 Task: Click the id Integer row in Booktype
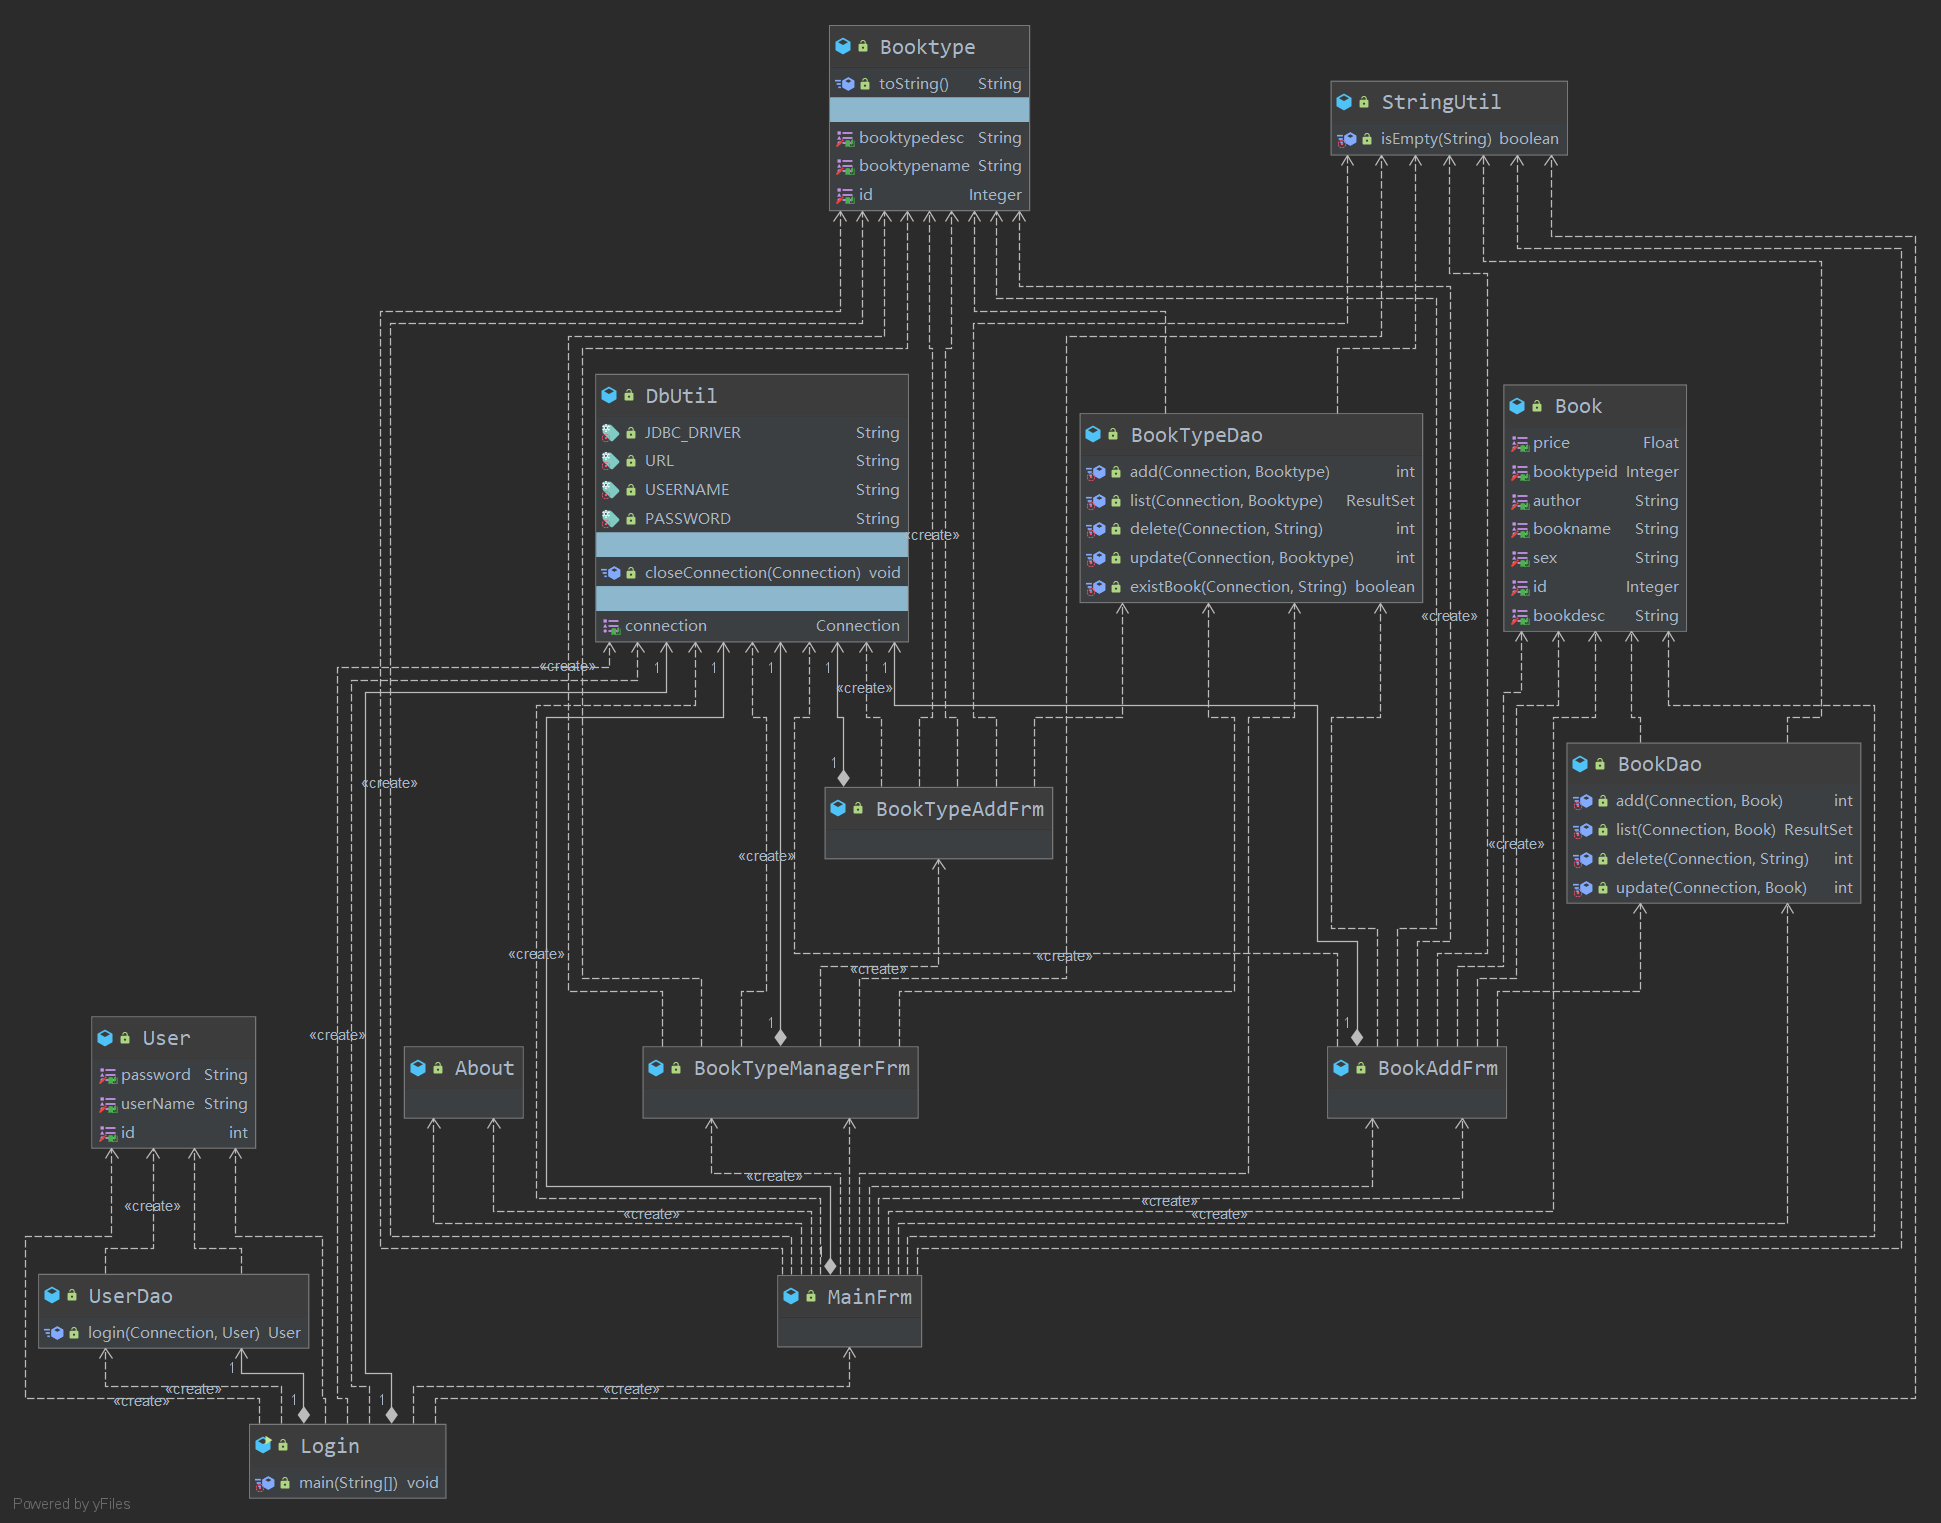[x=929, y=195]
